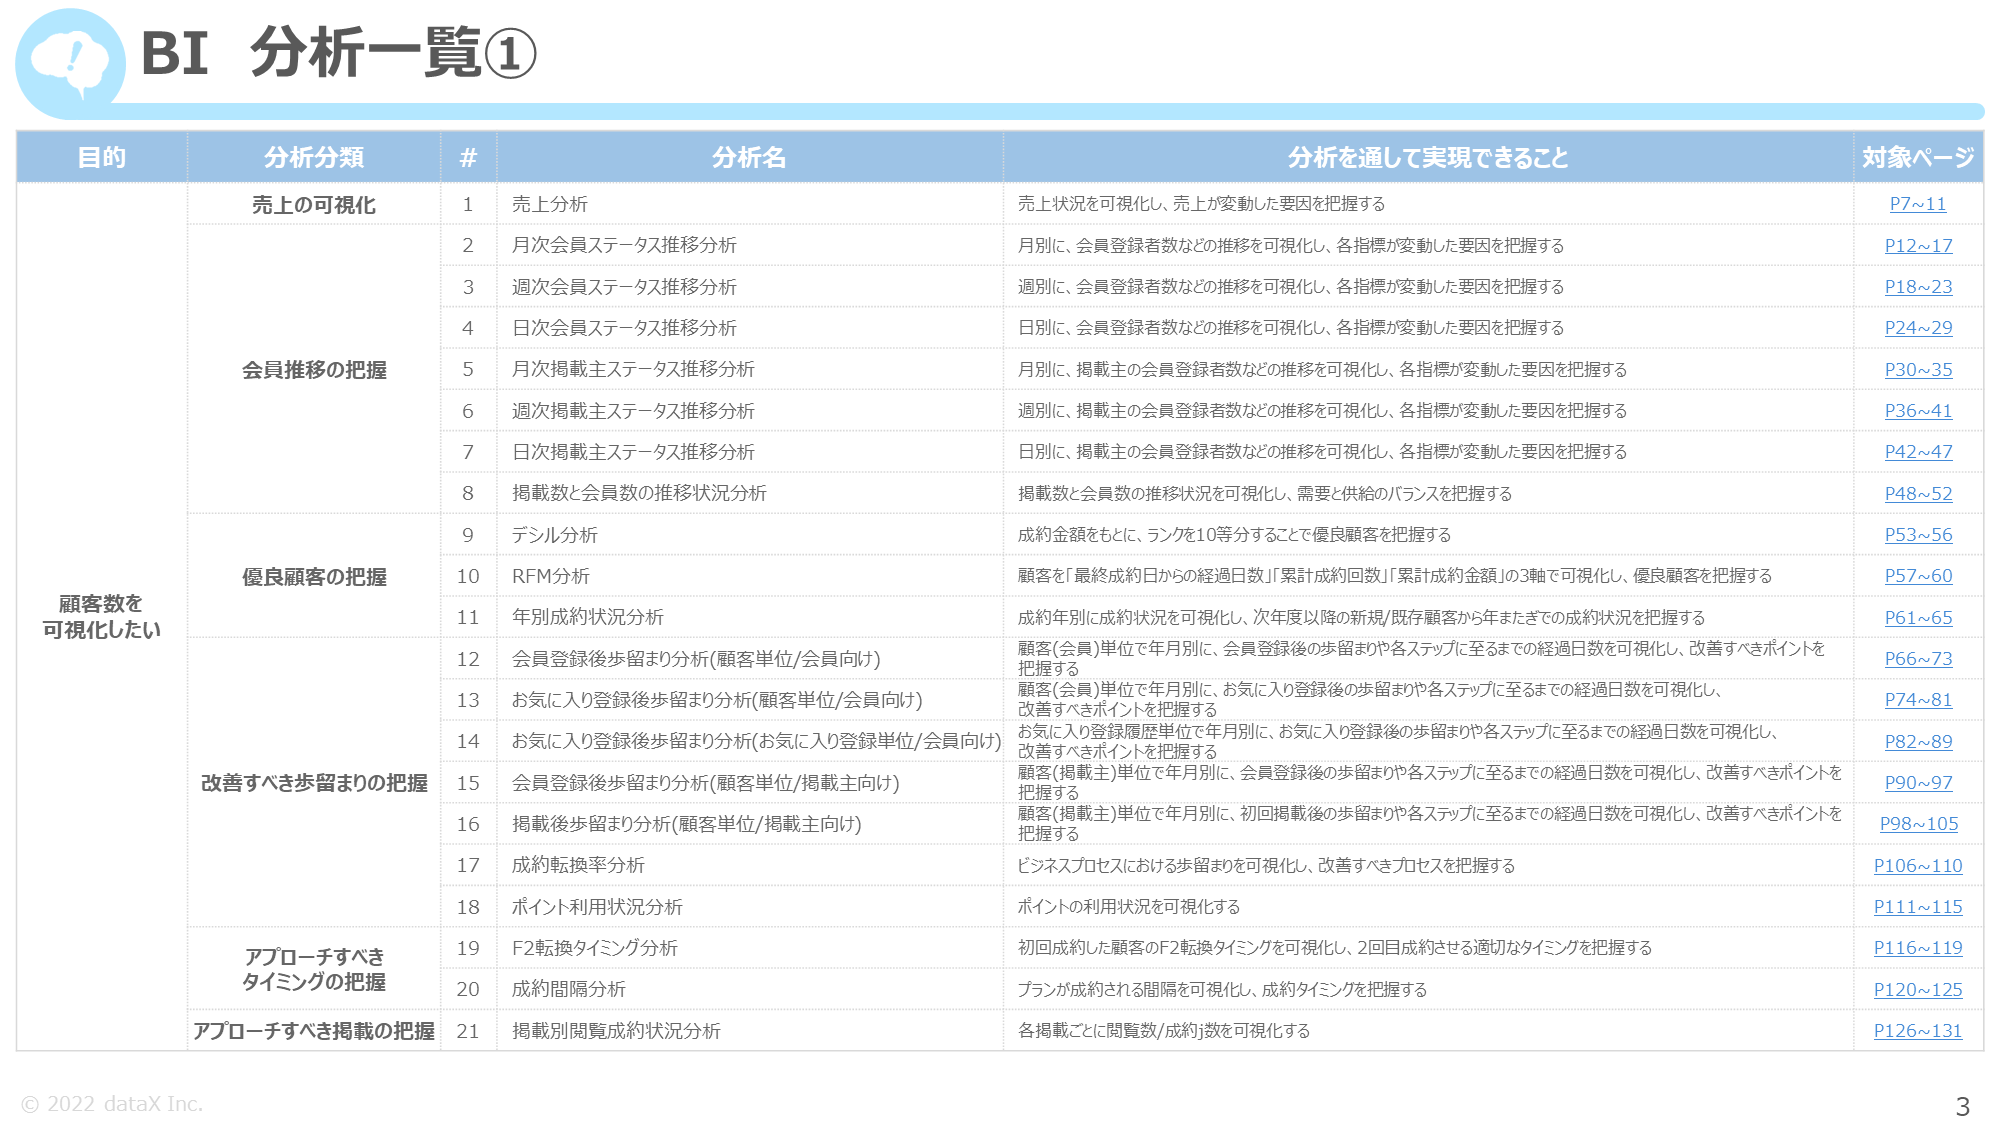2000x1125 pixels.
Task: Click the thought-bubble exclamation icon by the title
Action: tap(70, 63)
